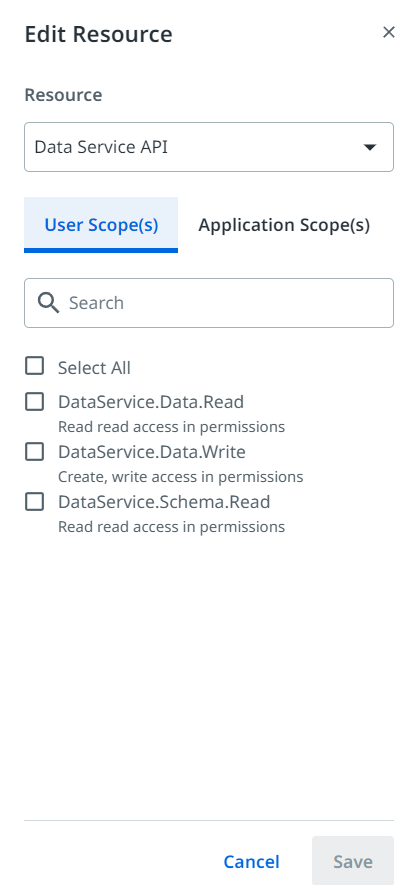Image resolution: width=414 pixels, height=885 pixels.
Task: Click the DataService.Data.Write scope name text
Action: pyautogui.click(x=152, y=452)
